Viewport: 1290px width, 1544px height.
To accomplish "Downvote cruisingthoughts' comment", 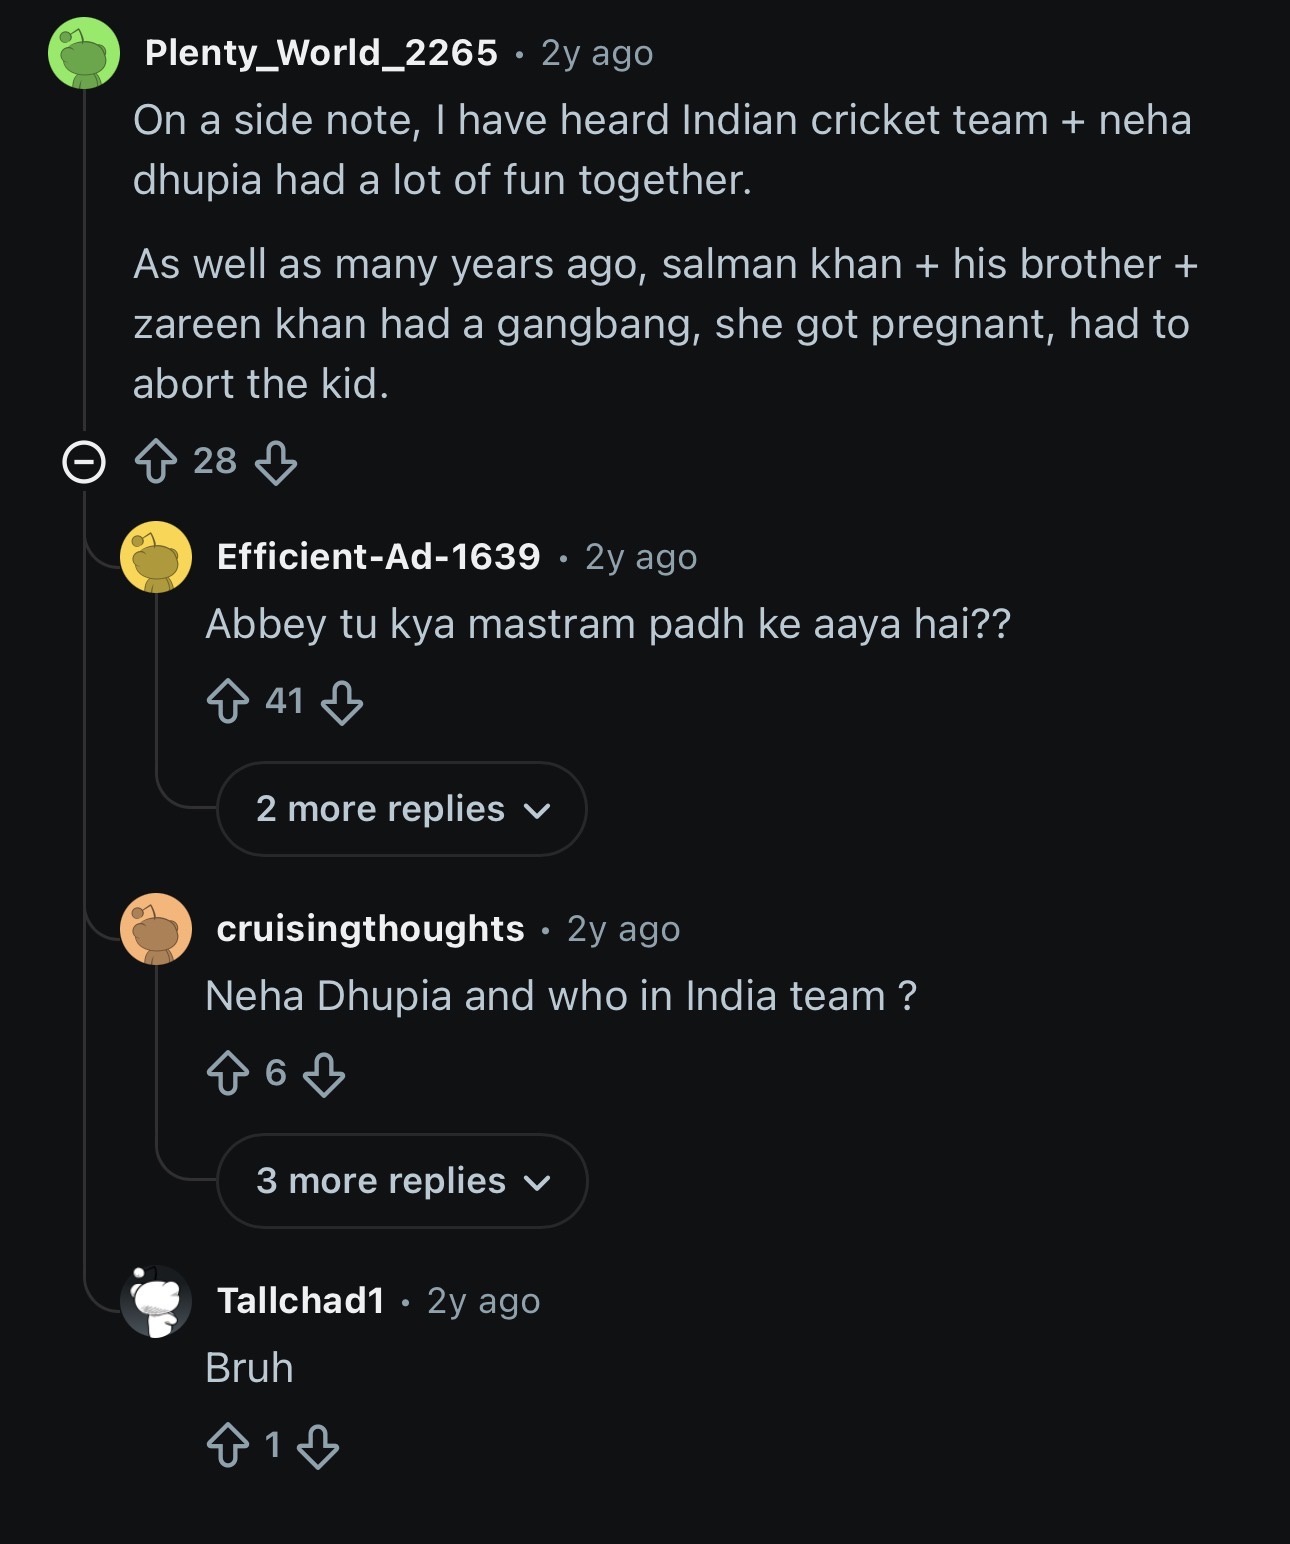I will point(324,1074).
